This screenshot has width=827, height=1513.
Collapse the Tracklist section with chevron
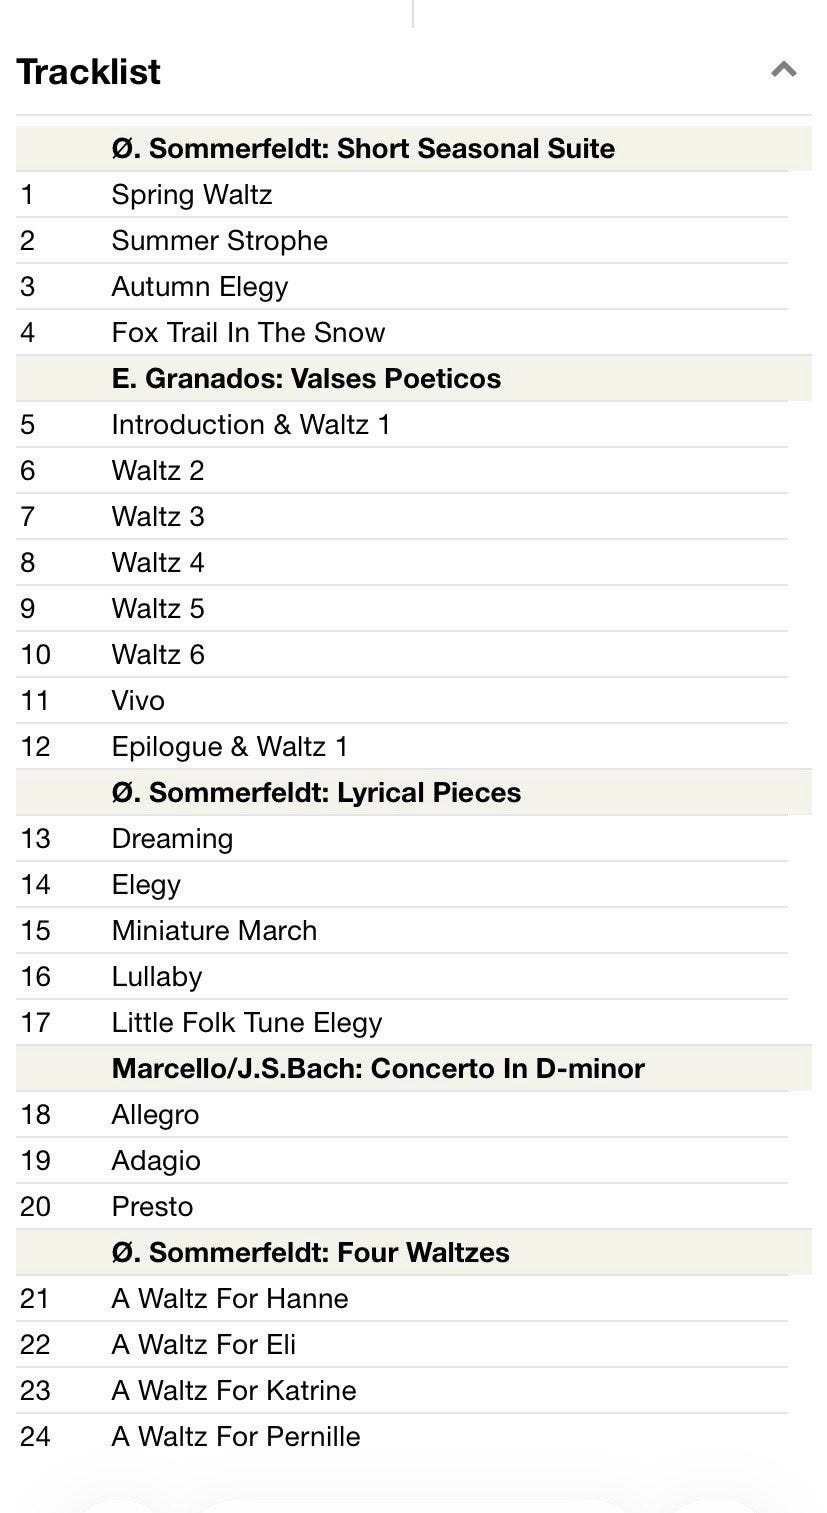784,70
